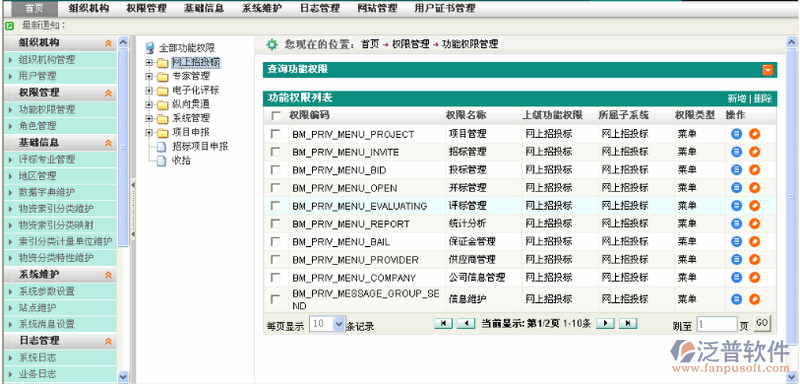Check the box for BM_PRIV_MENU_REPORT row

(276, 224)
